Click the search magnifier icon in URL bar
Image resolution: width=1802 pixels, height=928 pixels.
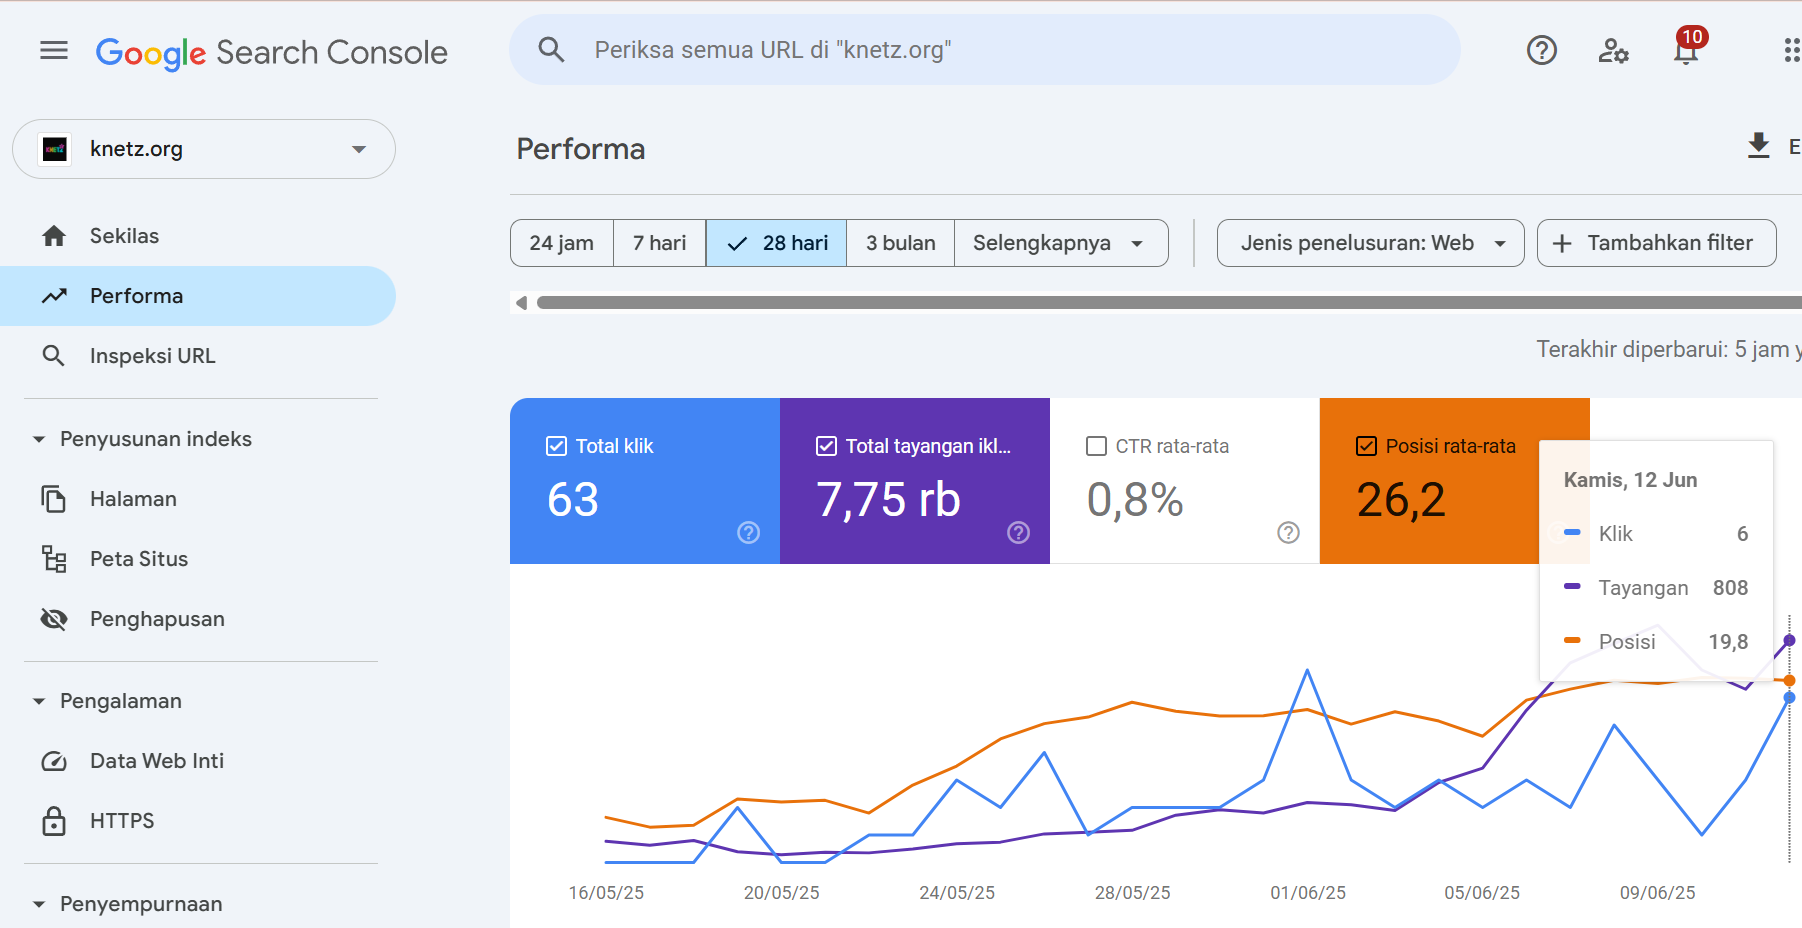pyautogui.click(x=551, y=50)
